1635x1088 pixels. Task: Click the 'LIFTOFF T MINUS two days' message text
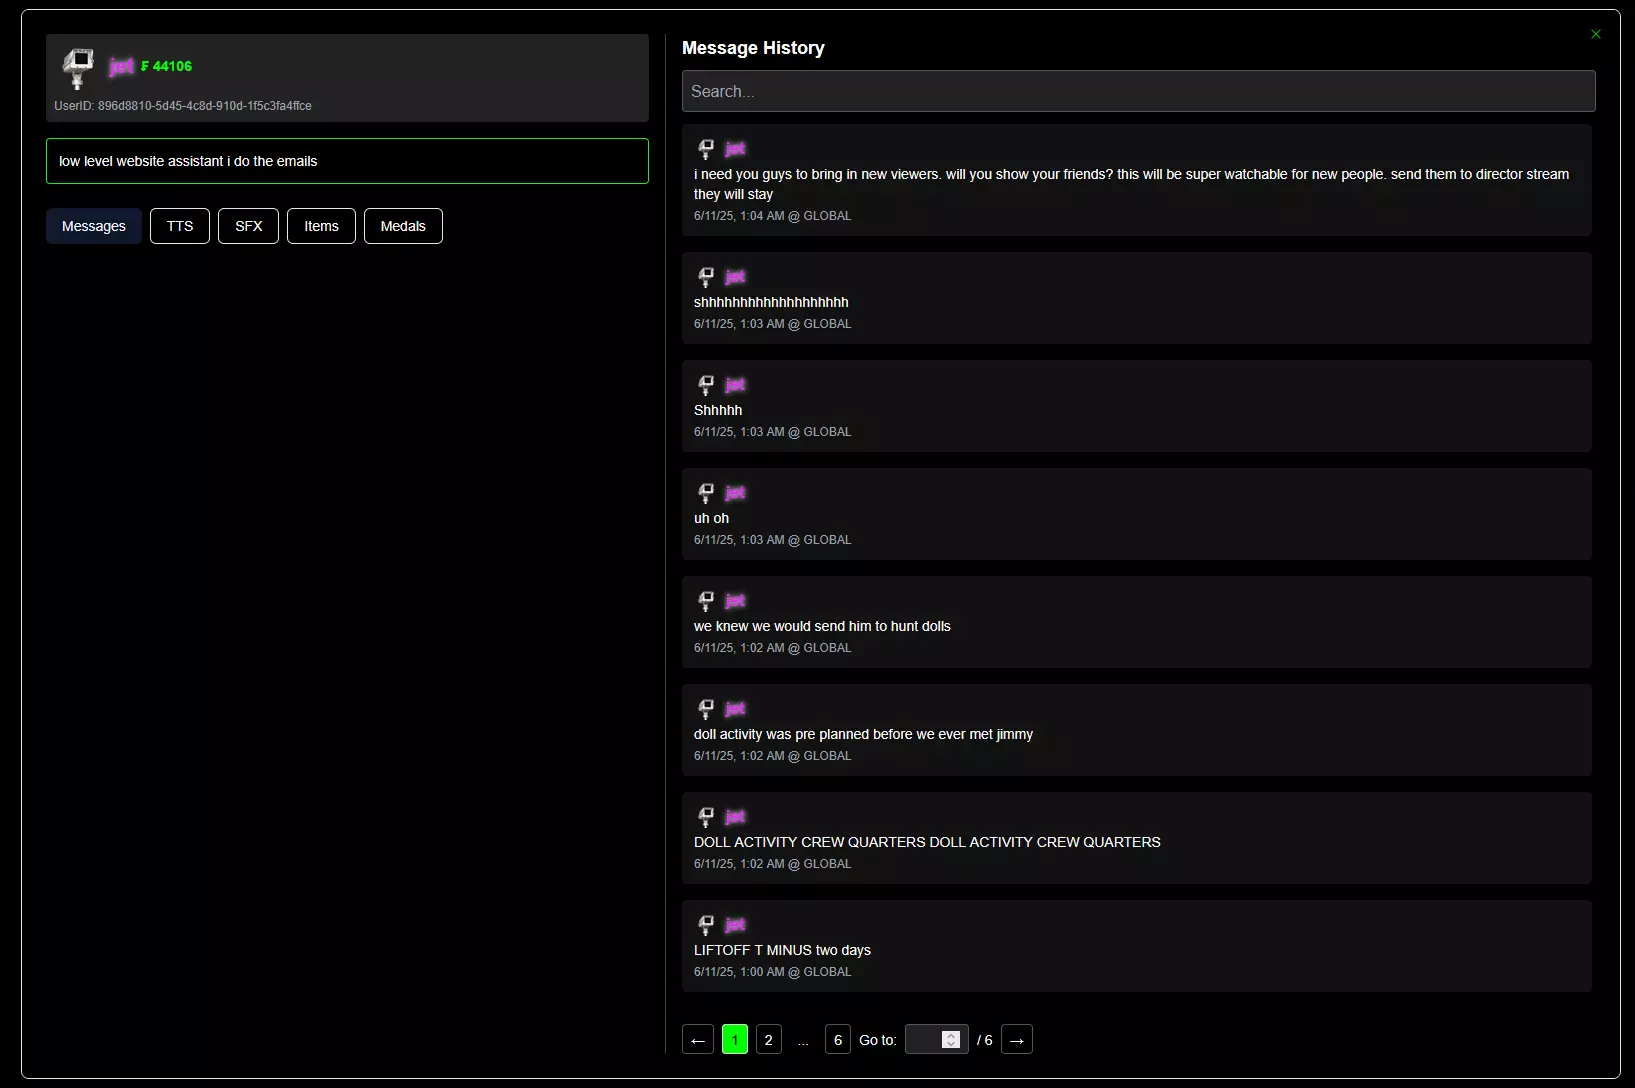[x=782, y=950]
